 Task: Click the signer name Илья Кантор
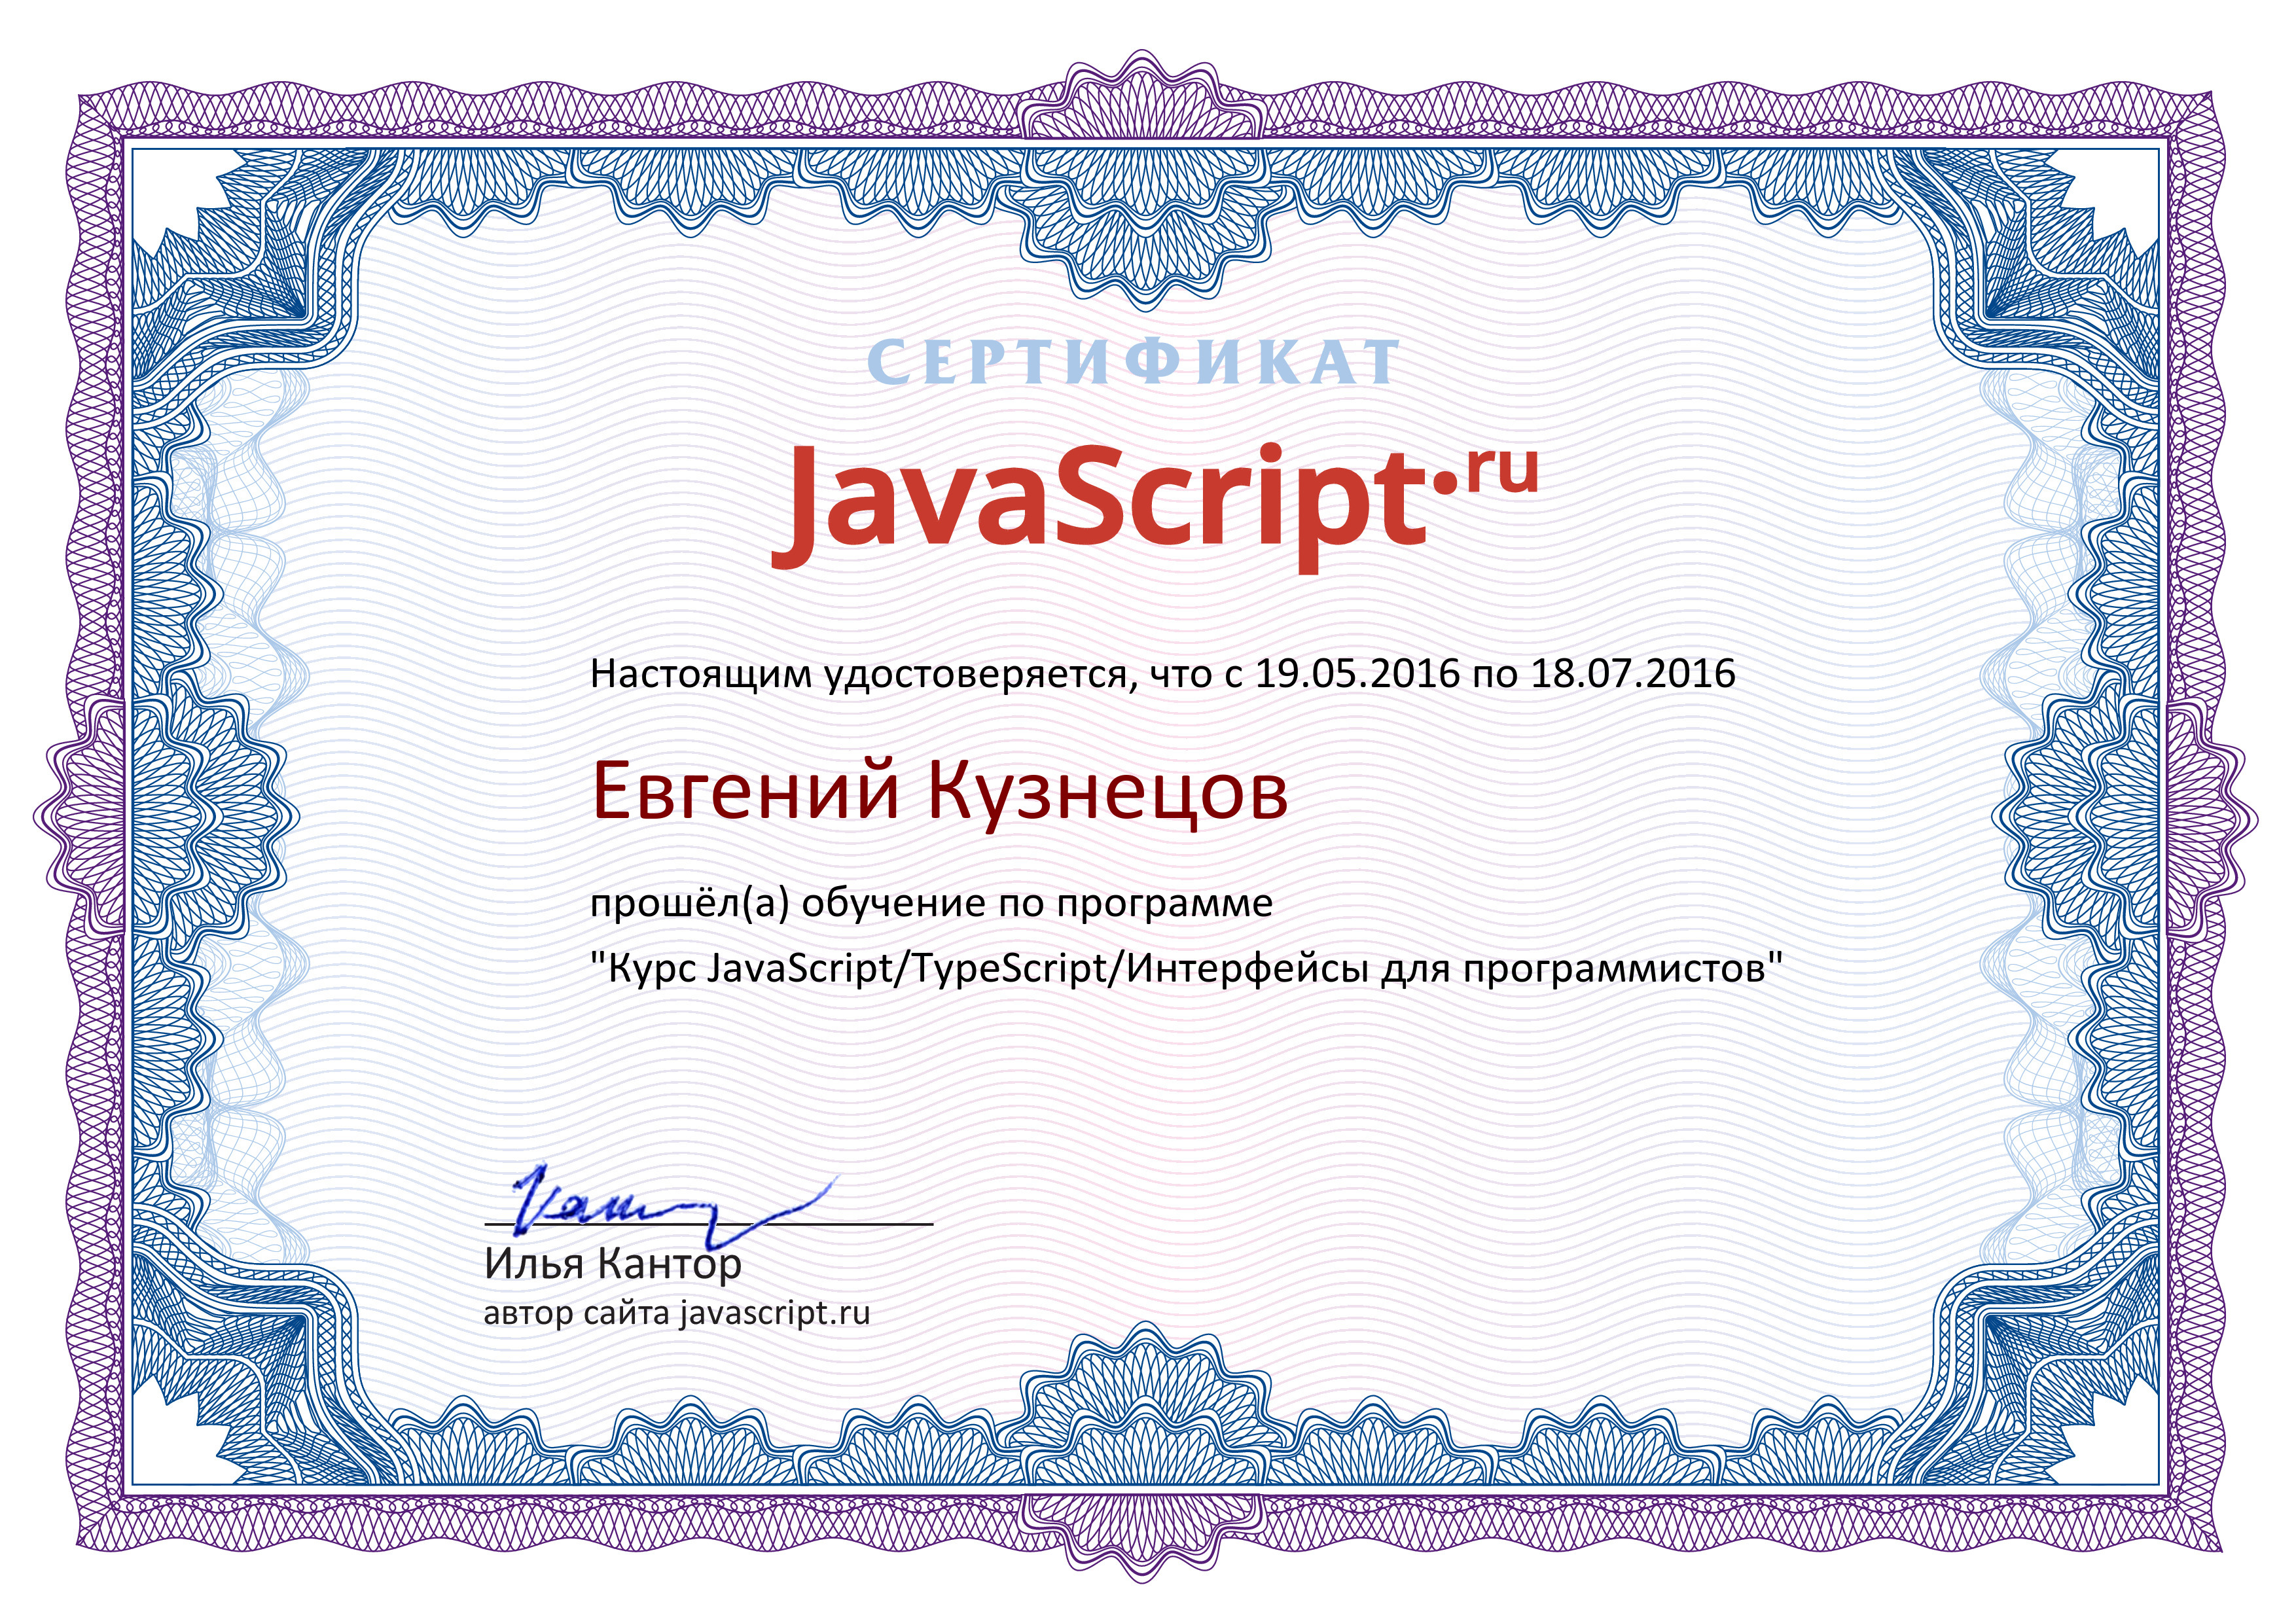point(613,1264)
